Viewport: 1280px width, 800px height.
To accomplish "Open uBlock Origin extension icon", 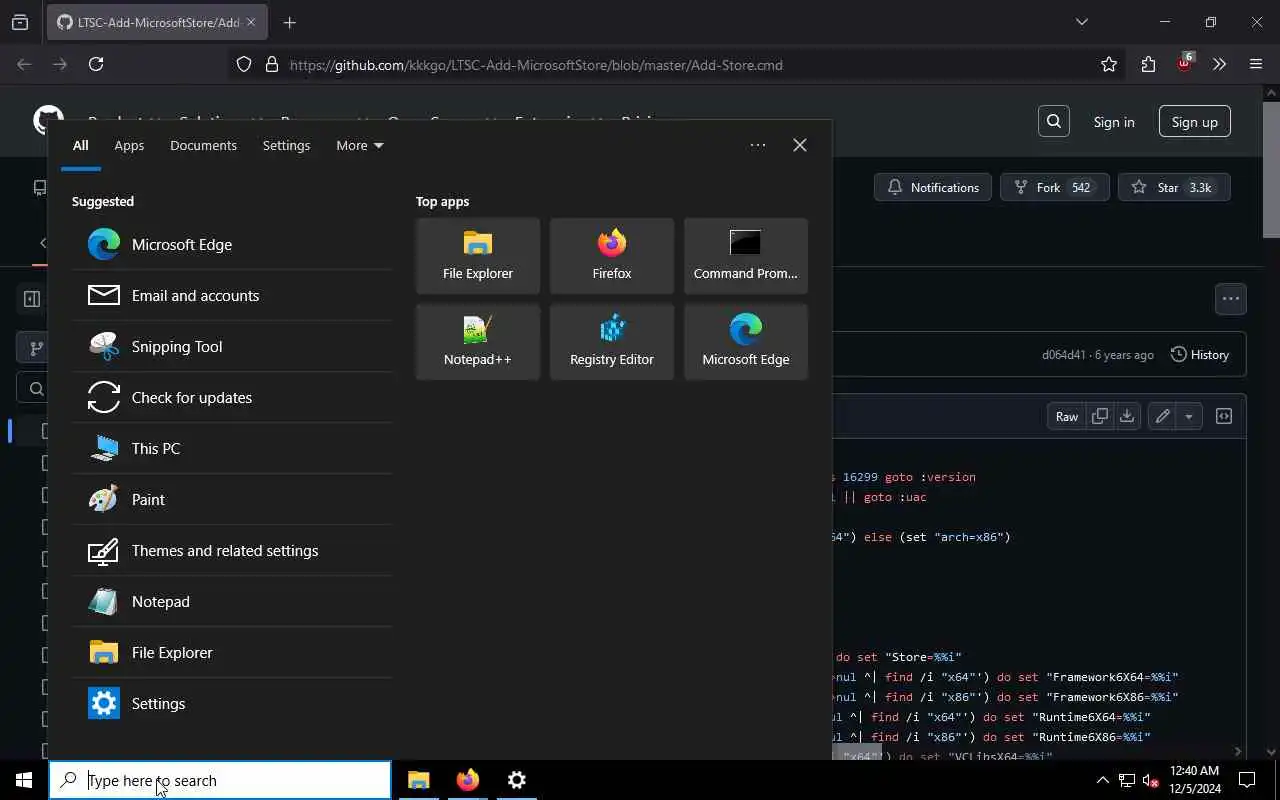I will tap(1184, 63).
